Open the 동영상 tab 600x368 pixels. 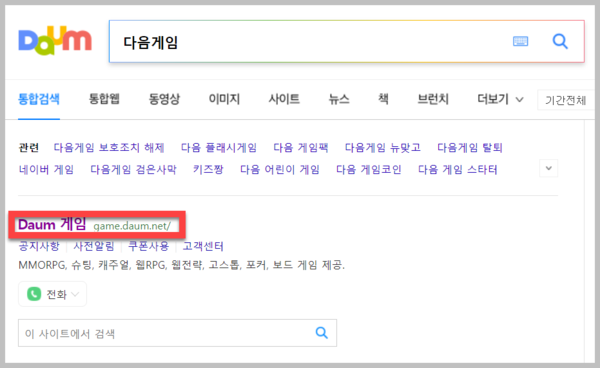164,99
